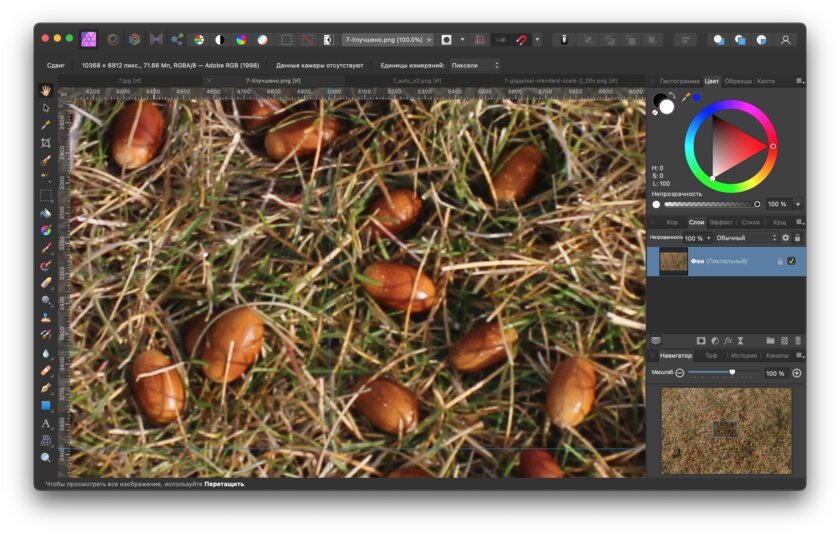The image size is (840, 535).
Task: Select the Move (arrow) tool
Action: pos(46,108)
